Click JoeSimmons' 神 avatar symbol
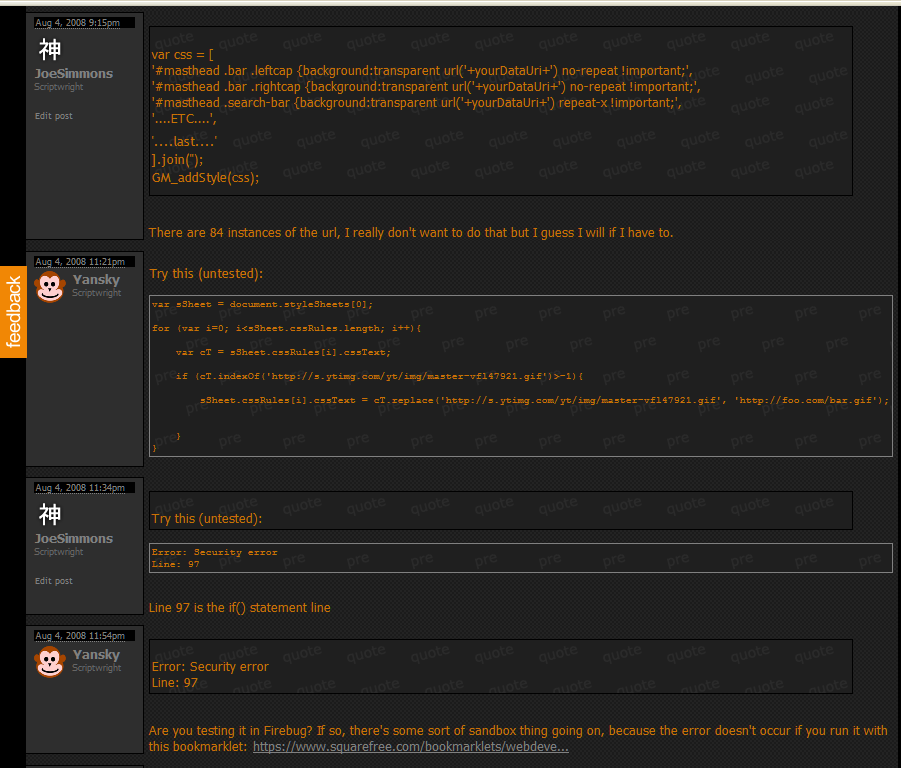 [50, 48]
